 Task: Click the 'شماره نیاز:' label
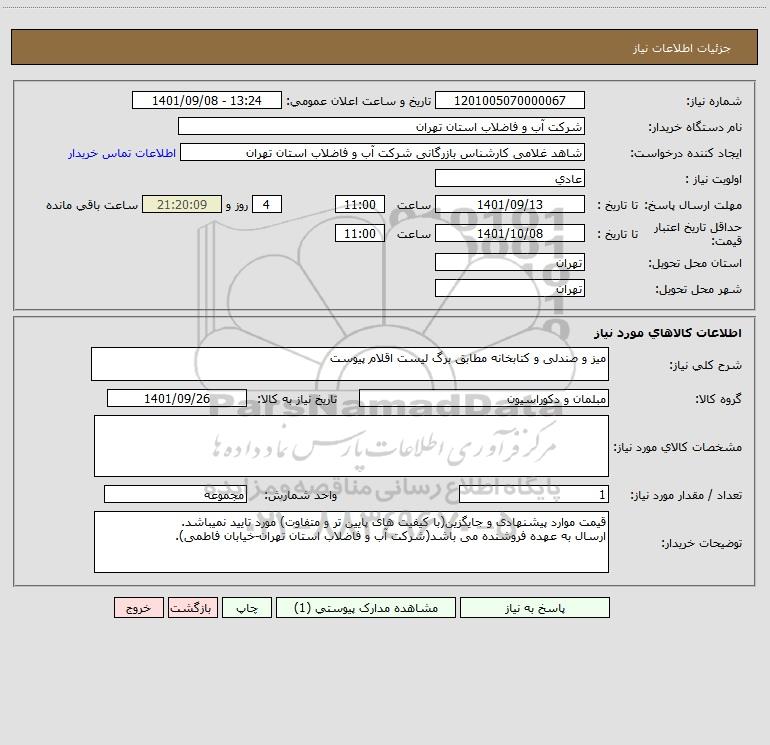point(714,101)
